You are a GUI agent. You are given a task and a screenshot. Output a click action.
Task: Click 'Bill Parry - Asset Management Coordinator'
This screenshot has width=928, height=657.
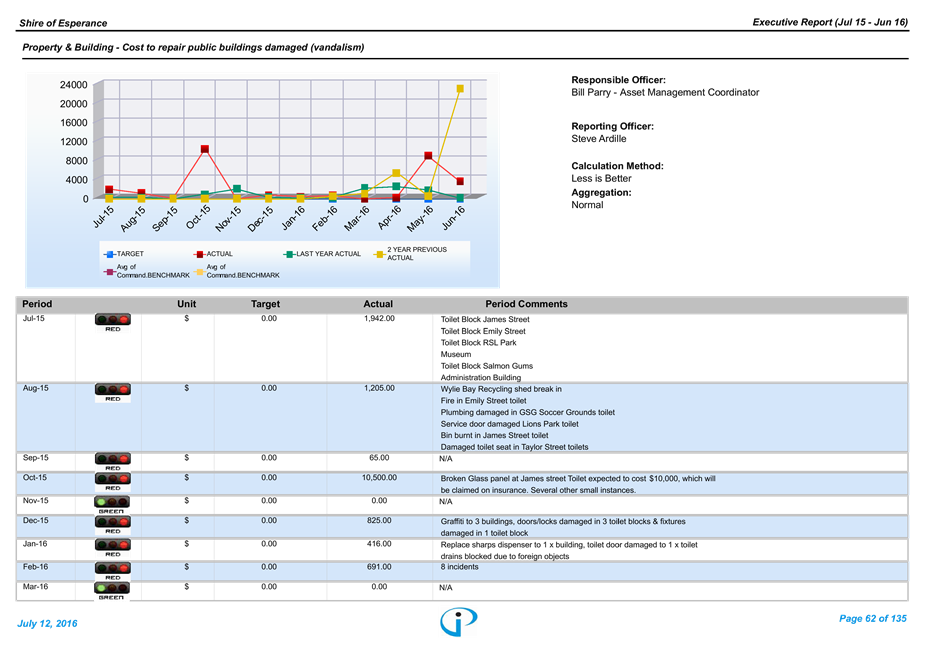click(x=665, y=92)
